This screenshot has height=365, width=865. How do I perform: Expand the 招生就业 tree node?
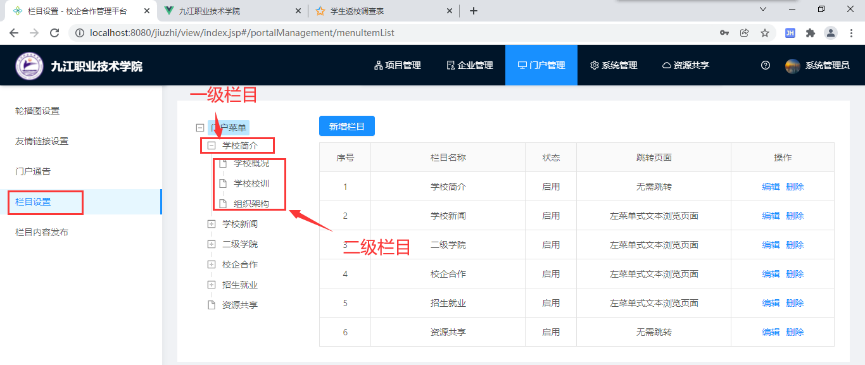click(211, 285)
